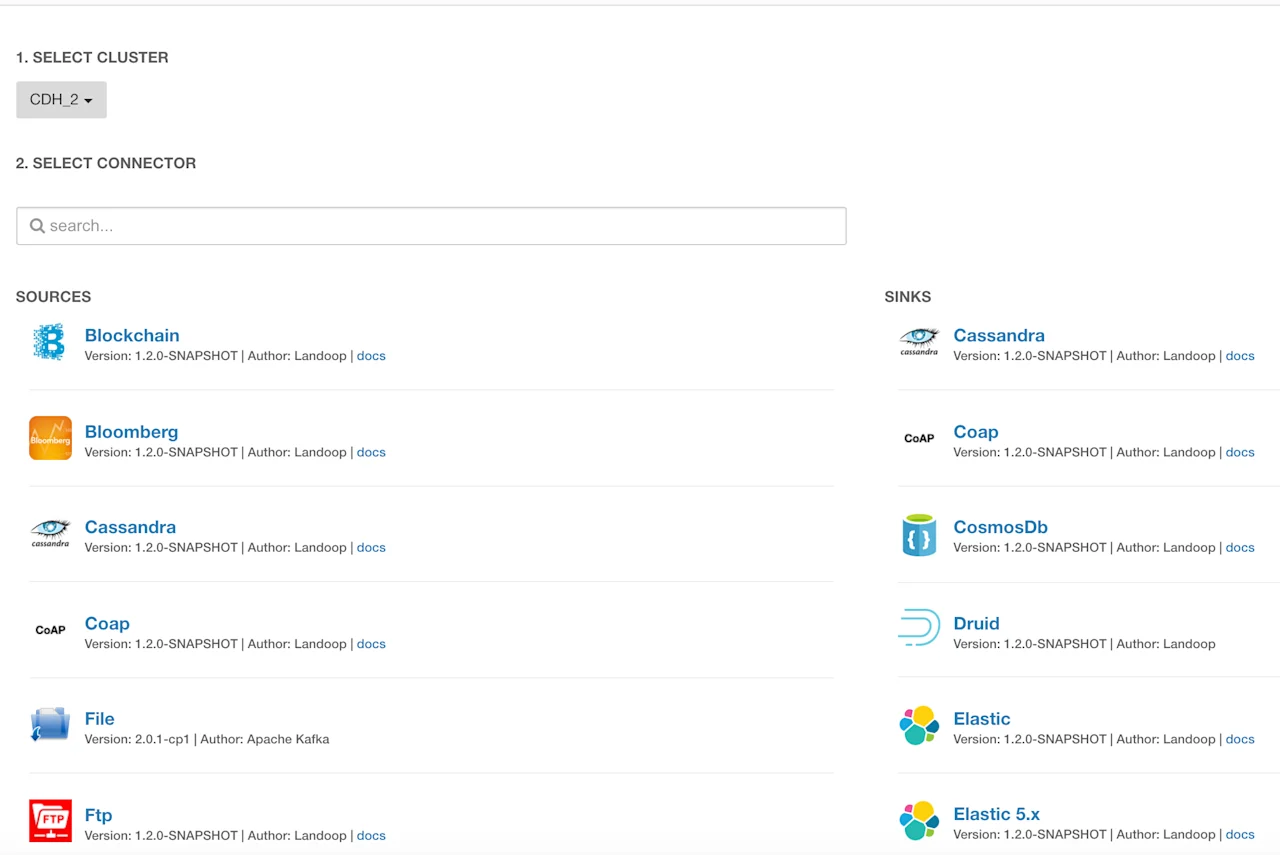
Task: Click the Elastic 5.x sink logo
Action: point(919,821)
